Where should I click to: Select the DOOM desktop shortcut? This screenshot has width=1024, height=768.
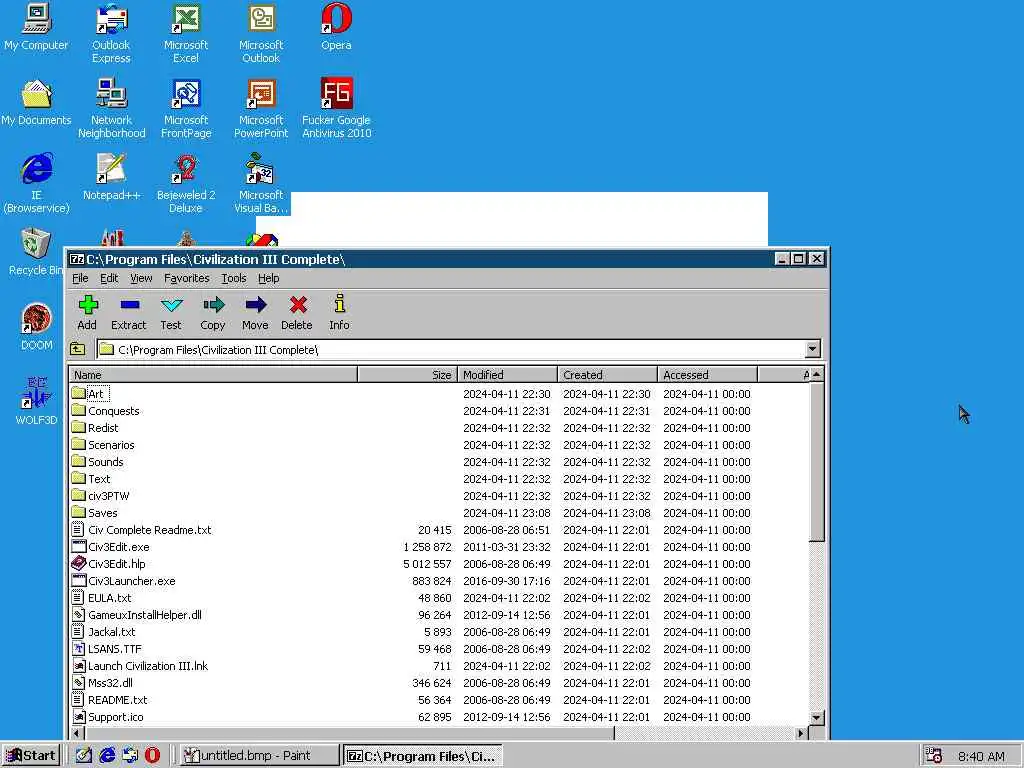click(x=36, y=327)
